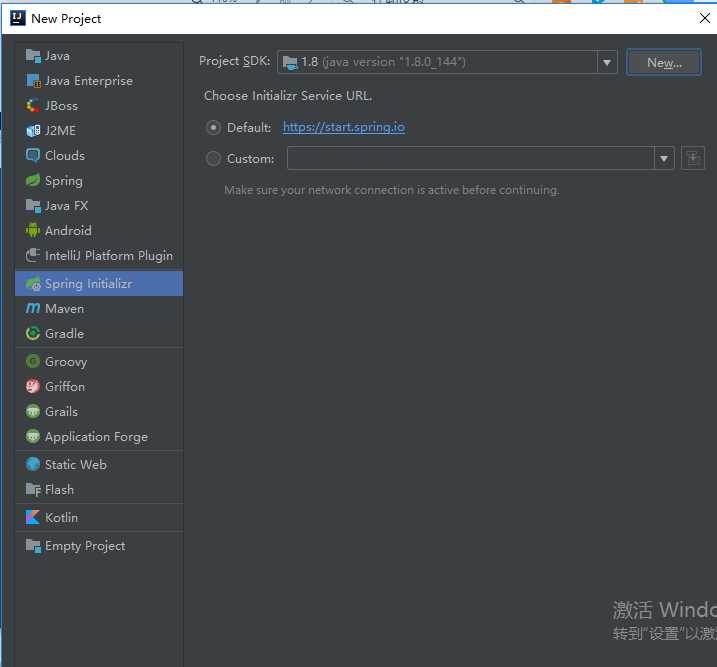The height and width of the screenshot is (667, 717).
Task: Choose Maven project type
Action: tap(99, 309)
